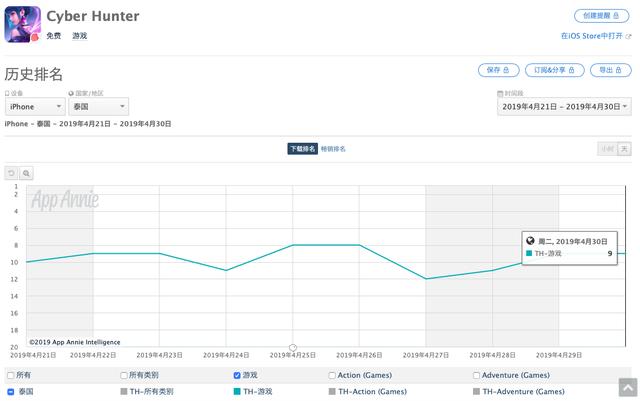640x401 pixels.
Task: Expand the date range dropdown
Action: point(564,106)
